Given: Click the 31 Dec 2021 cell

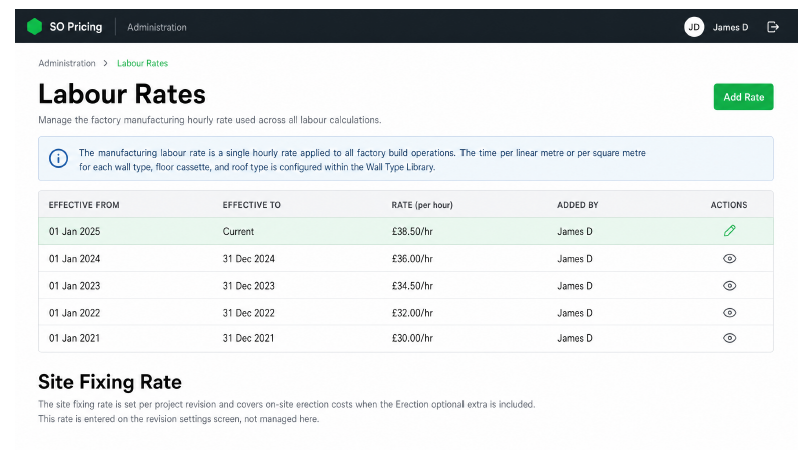Looking at the screenshot, I should pyautogui.click(x=249, y=338).
